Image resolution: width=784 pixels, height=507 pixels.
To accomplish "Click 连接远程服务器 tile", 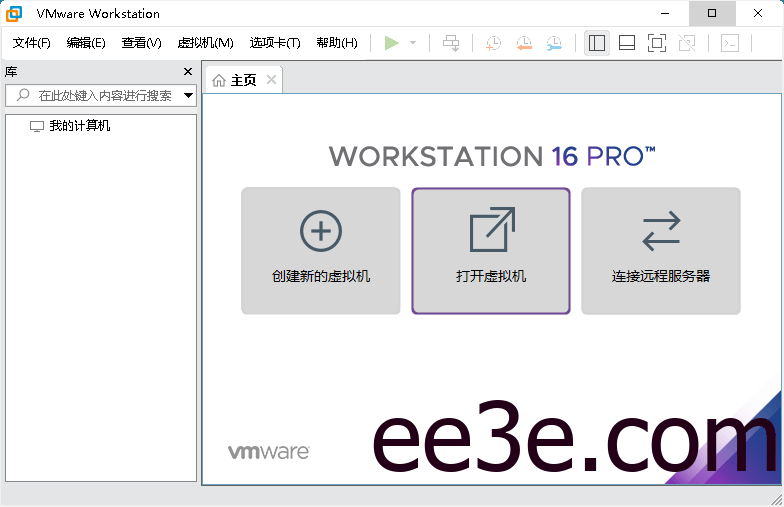I will [x=660, y=251].
